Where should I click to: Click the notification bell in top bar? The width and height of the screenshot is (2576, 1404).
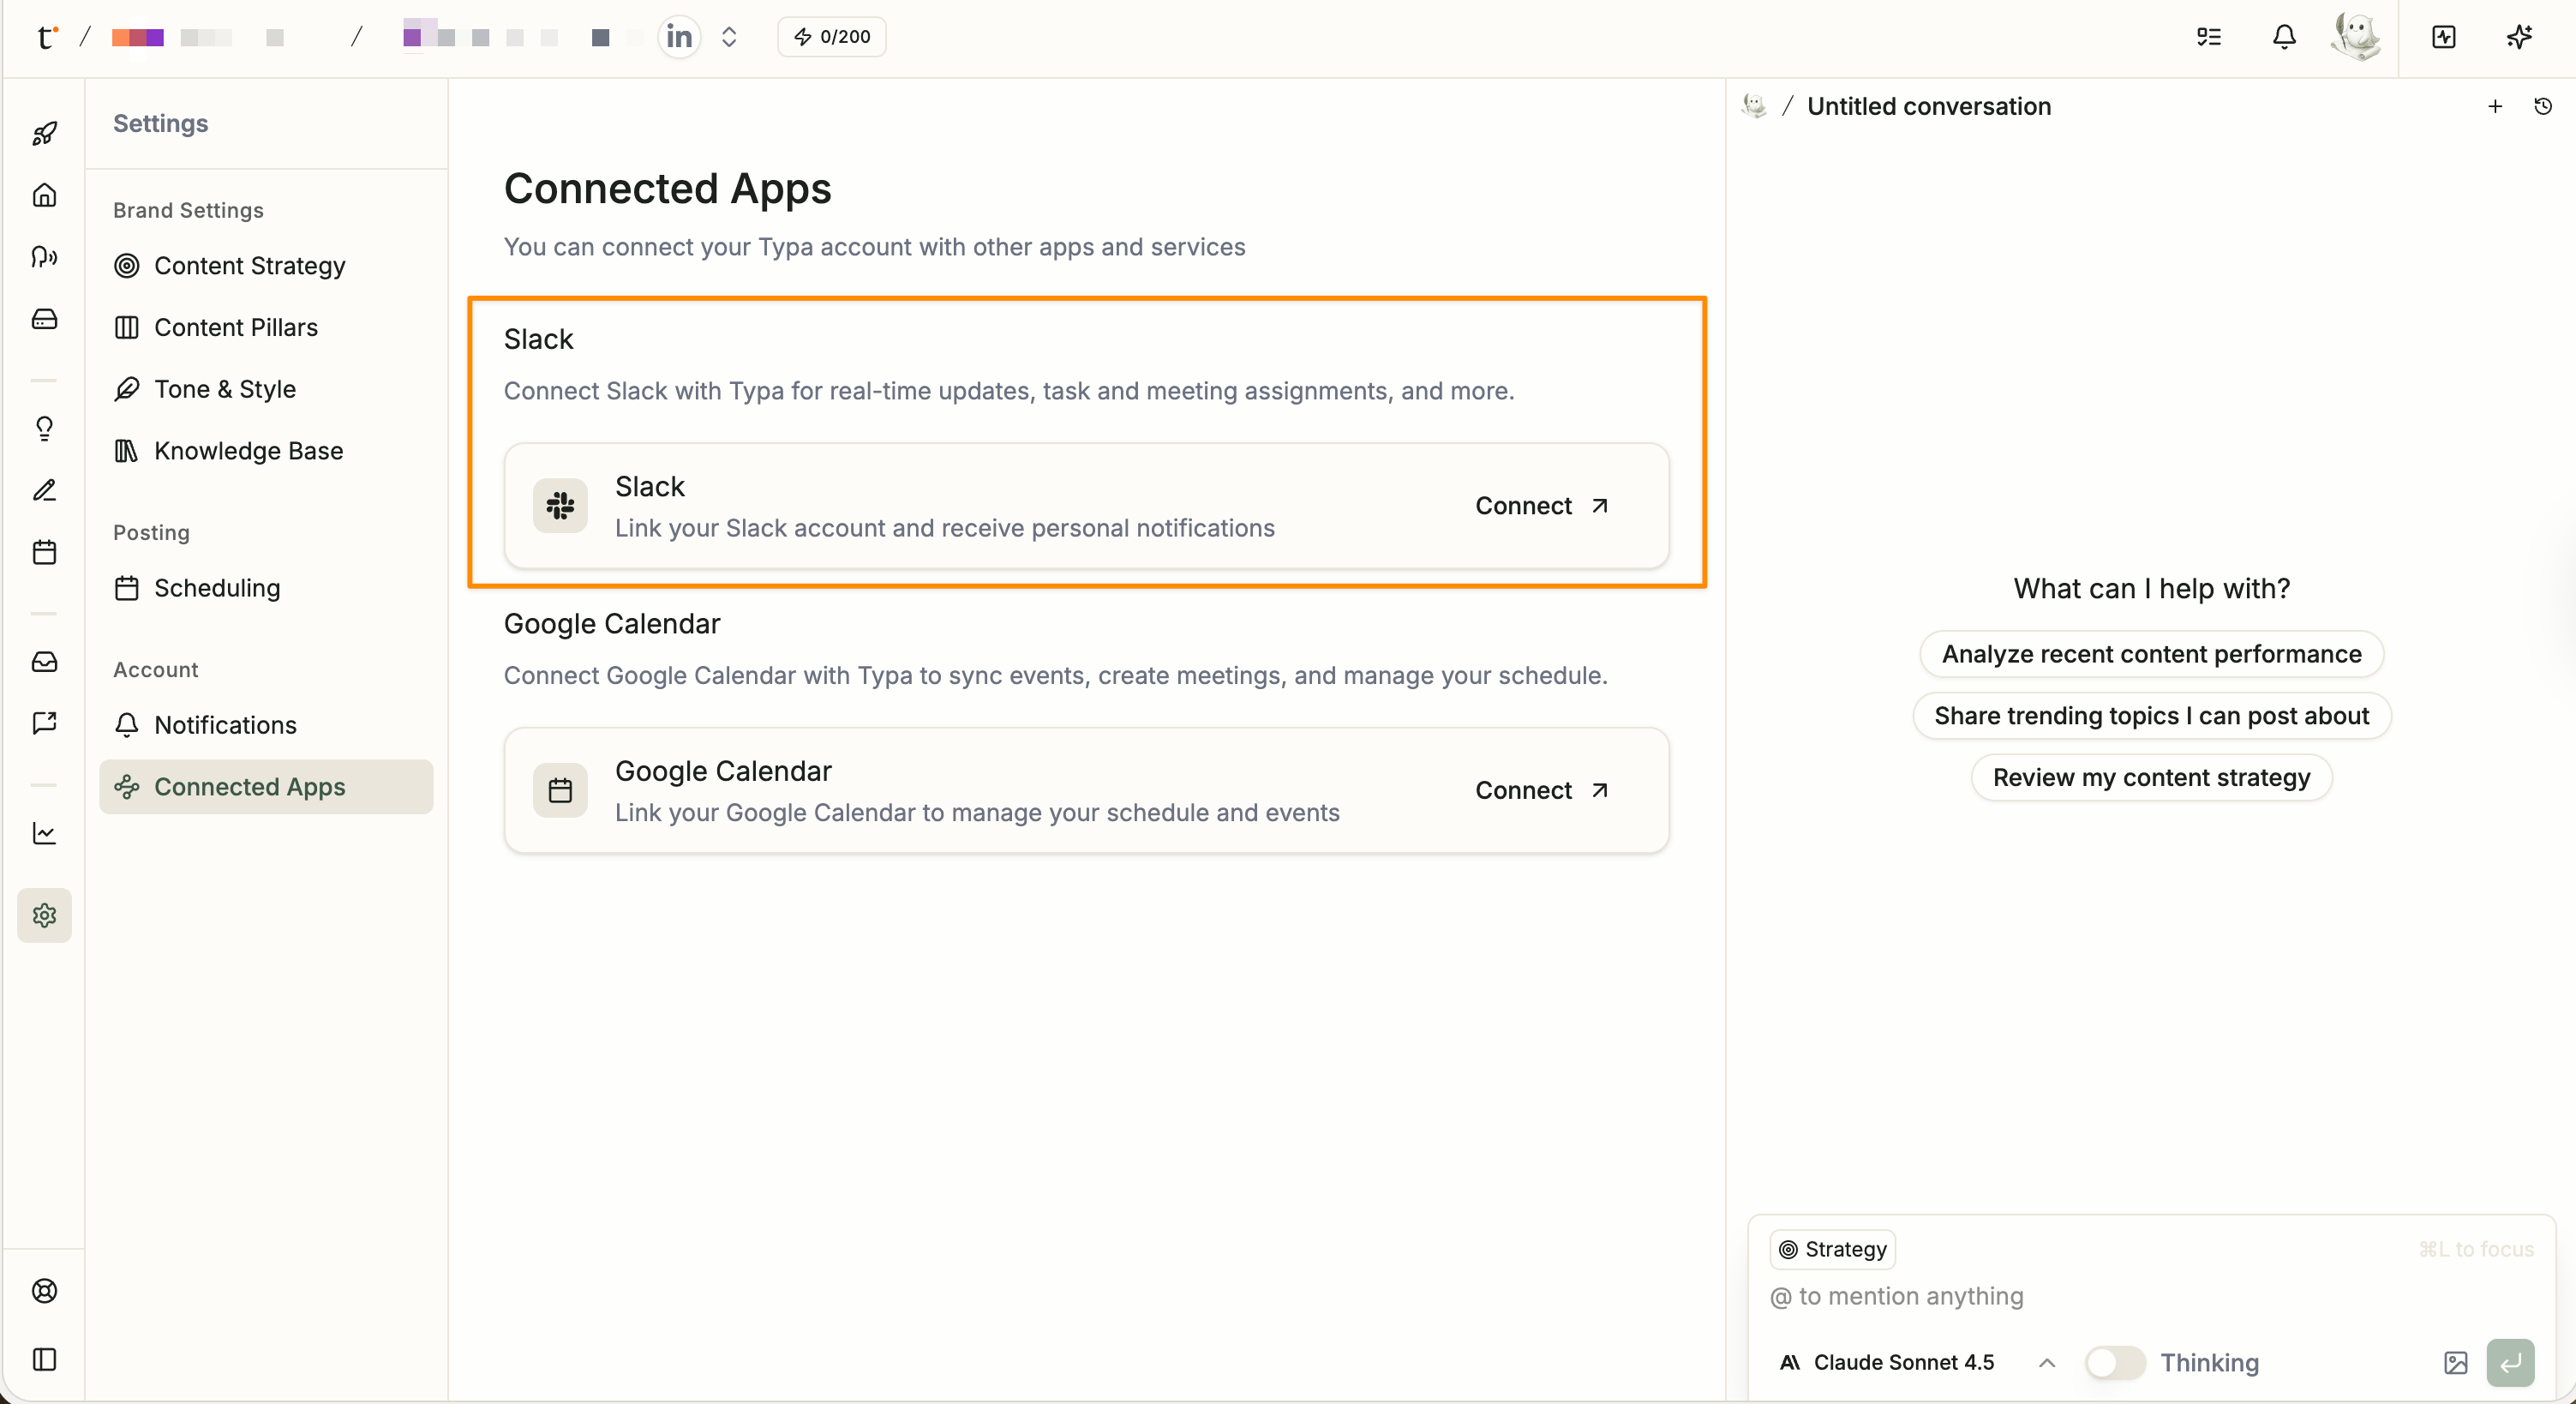coord(2283,37)
